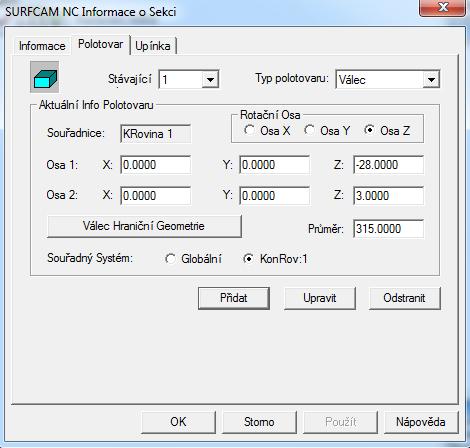470x448 pixels.
Task: Click the Osa 1 Z coordinate field
Action: pyautogui.click(x=388, y=165)
